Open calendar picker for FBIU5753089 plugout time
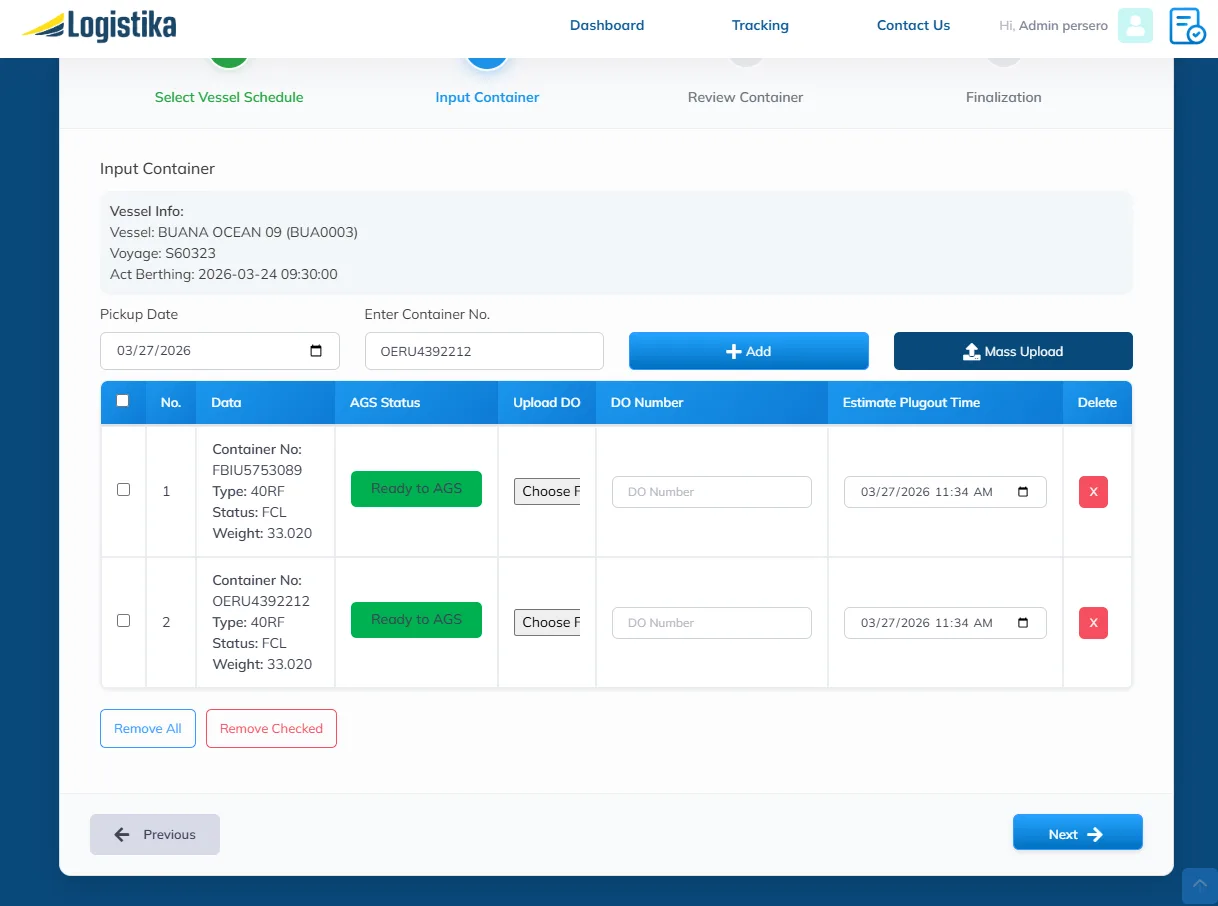Screen dimensions: 1218x906 click(x=1023, y=492)
